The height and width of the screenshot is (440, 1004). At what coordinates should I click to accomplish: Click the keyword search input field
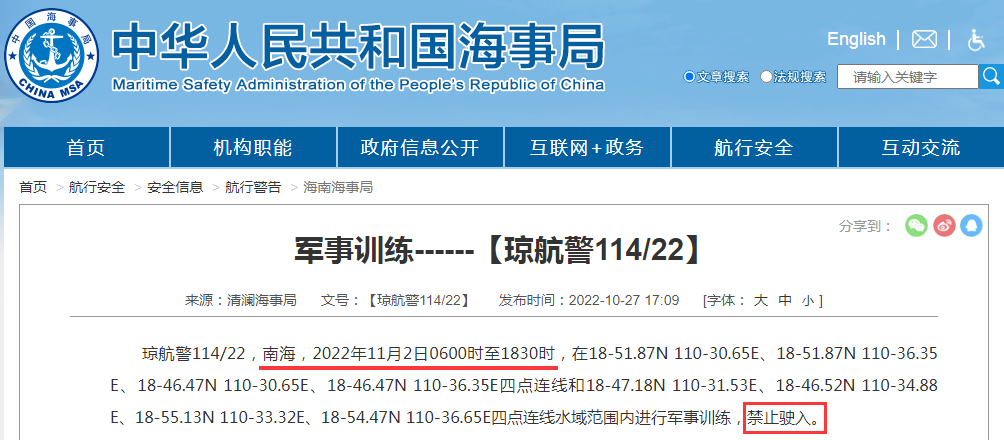point(907,77)
